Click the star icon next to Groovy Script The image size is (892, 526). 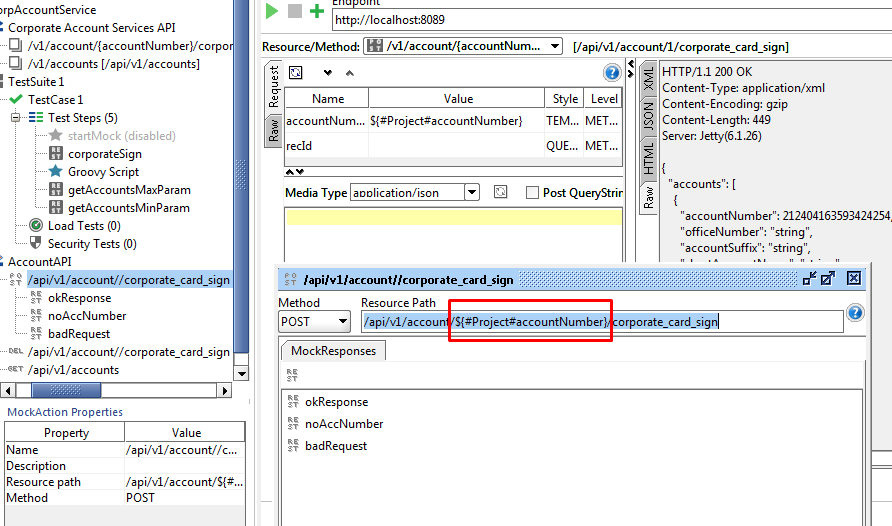click(56, 172)
